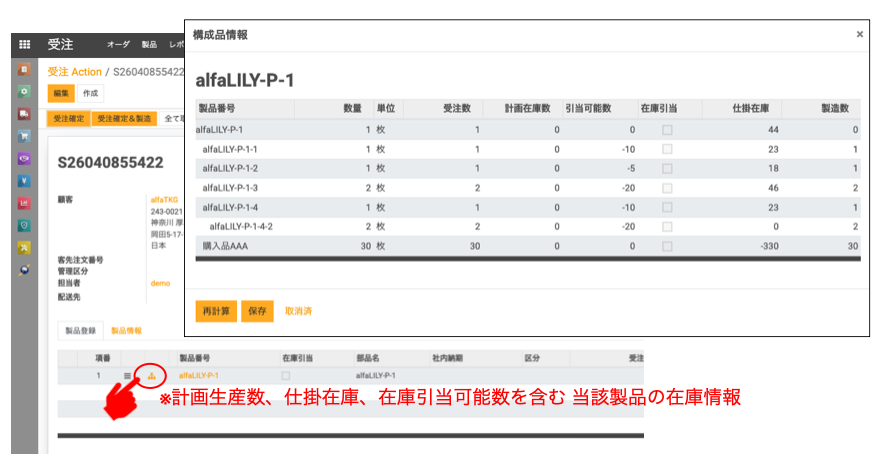This screenshot has height=465, width=895.
Task: Close the 構成品情報 dialog
Action: 859,34
